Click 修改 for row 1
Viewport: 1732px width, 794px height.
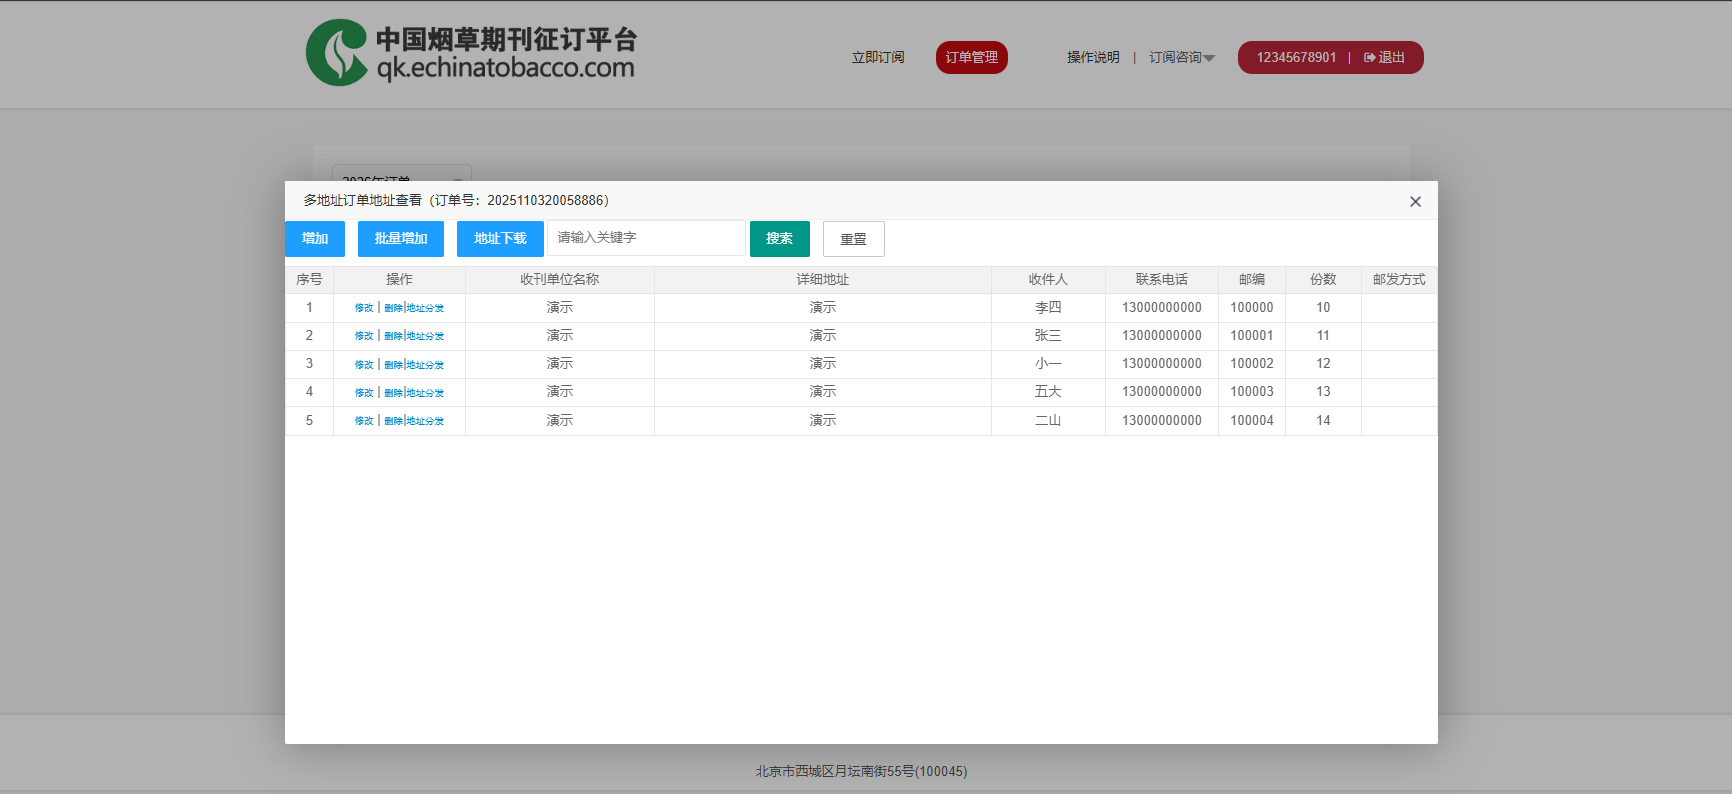coord(364,308)
